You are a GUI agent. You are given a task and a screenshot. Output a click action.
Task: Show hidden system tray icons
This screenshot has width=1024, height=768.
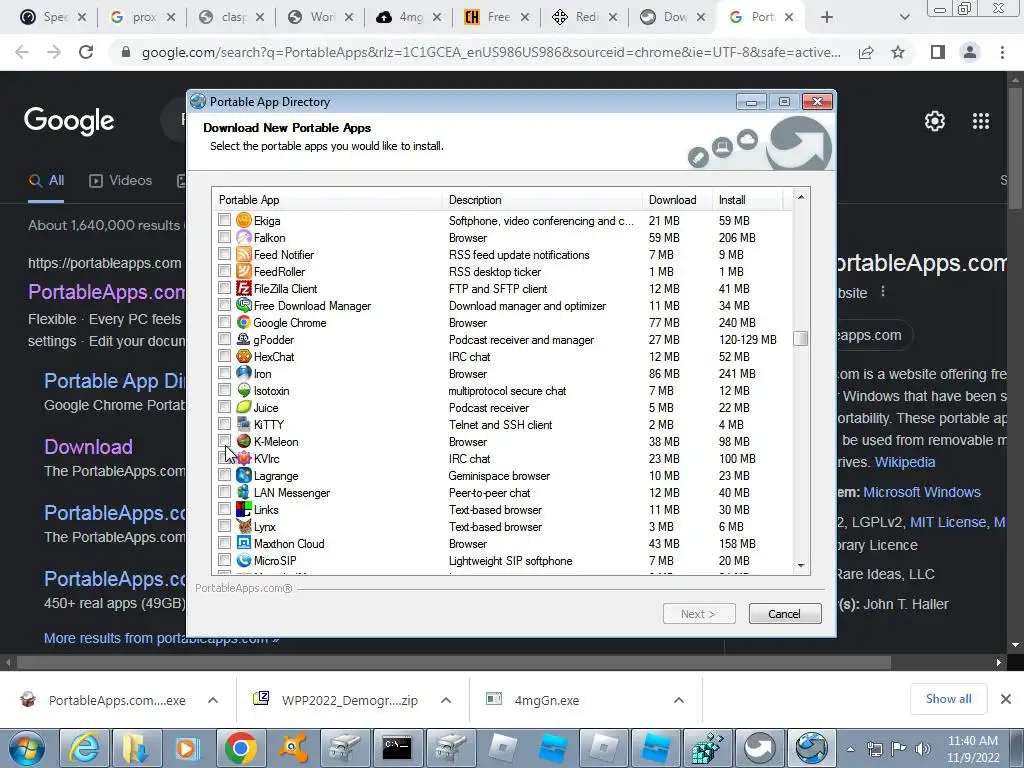coord(850,749)
